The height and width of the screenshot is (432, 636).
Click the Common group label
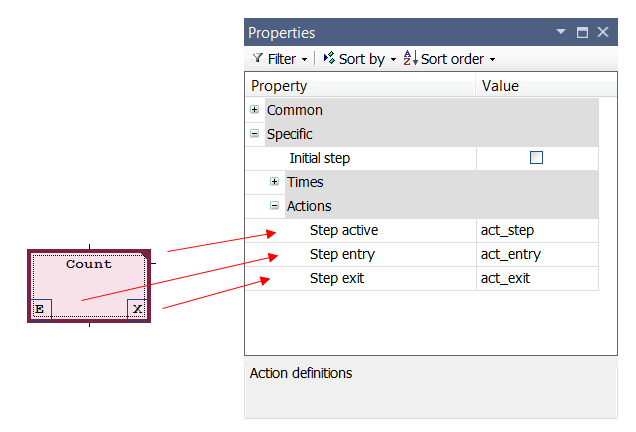pyautogui.click(x=294, y=110)
